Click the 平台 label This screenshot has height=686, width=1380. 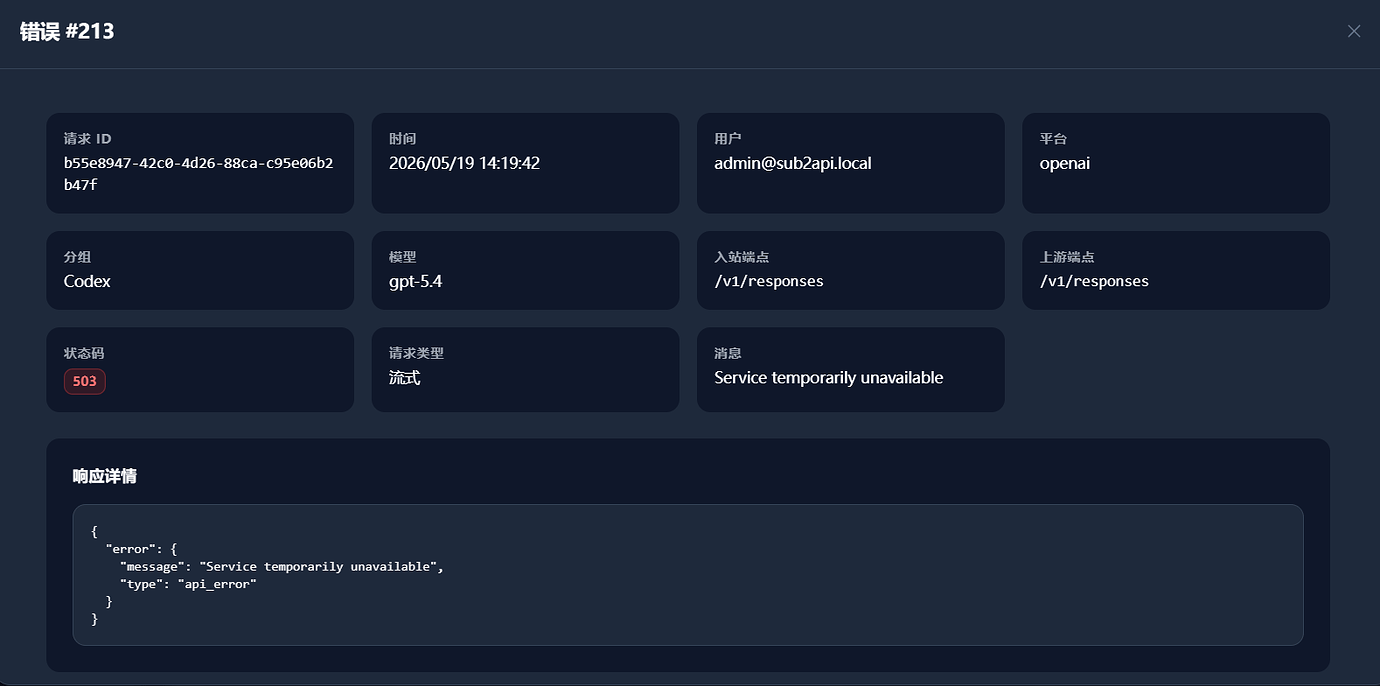pos(1053,139)
